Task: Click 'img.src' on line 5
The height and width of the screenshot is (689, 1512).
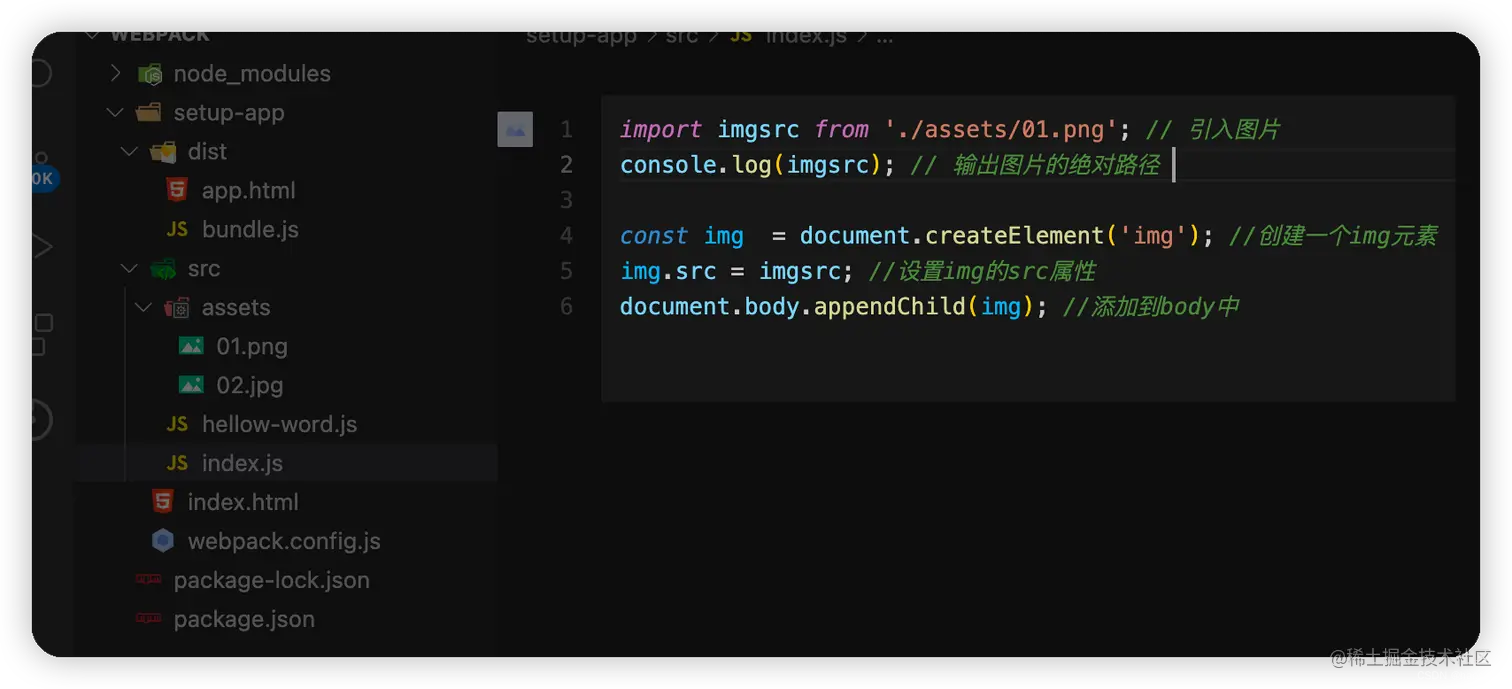Action: click(668, 271)
